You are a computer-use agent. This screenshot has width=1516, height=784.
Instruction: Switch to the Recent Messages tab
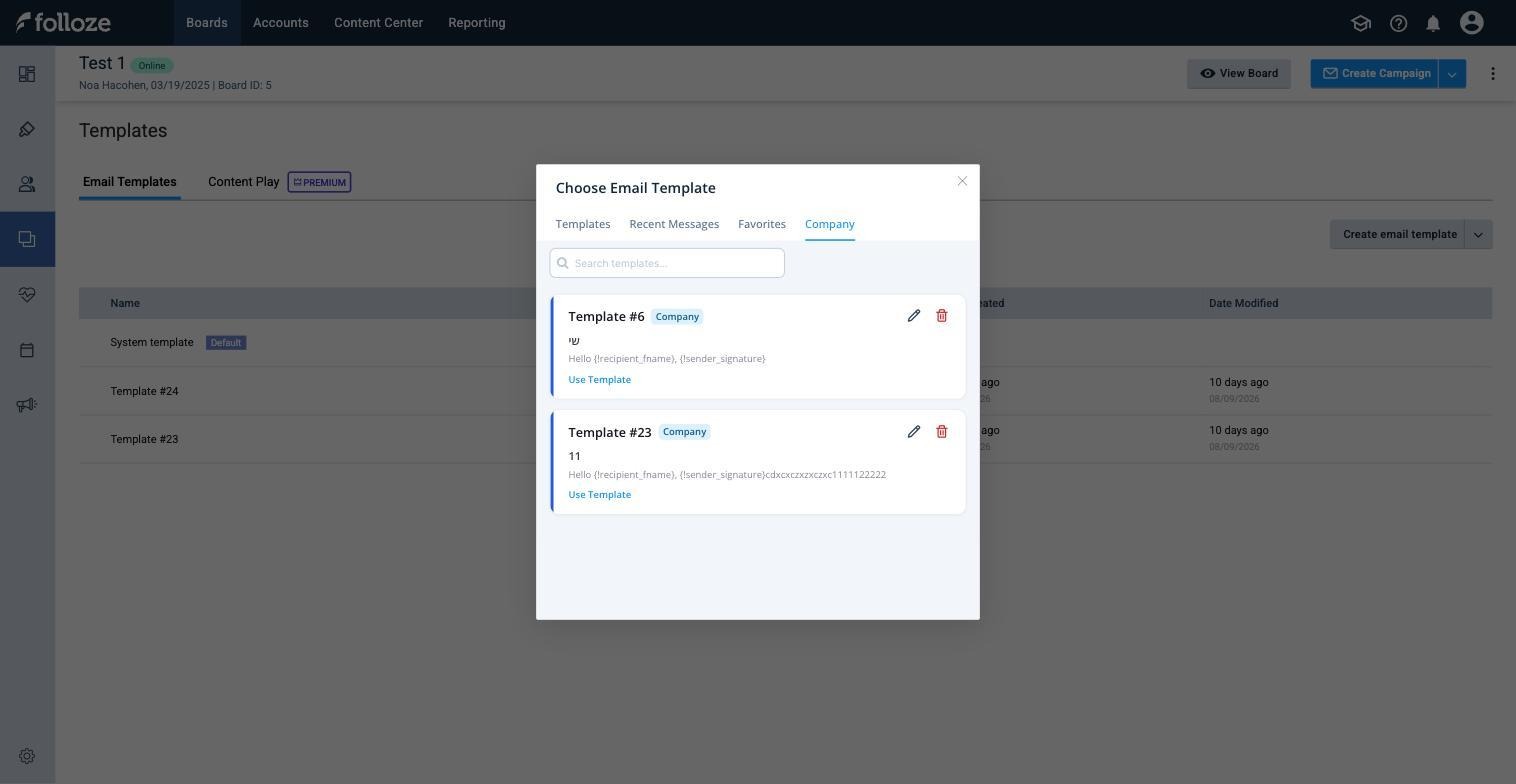tap(674, 224)
